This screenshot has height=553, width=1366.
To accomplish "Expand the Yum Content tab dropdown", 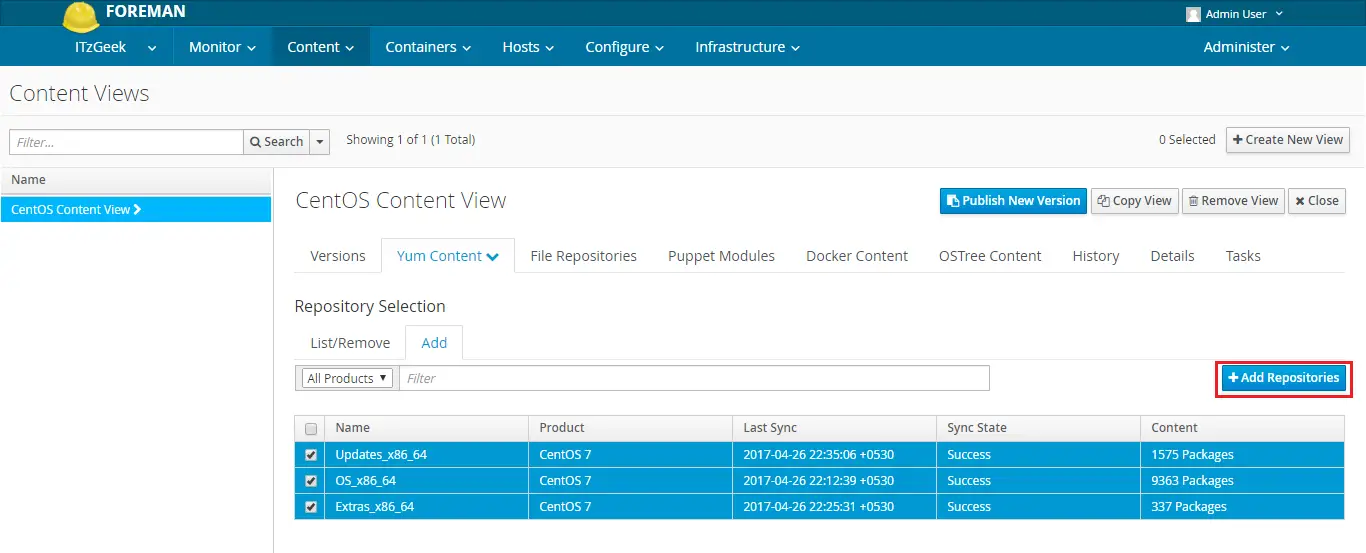I will click(448, 256).
